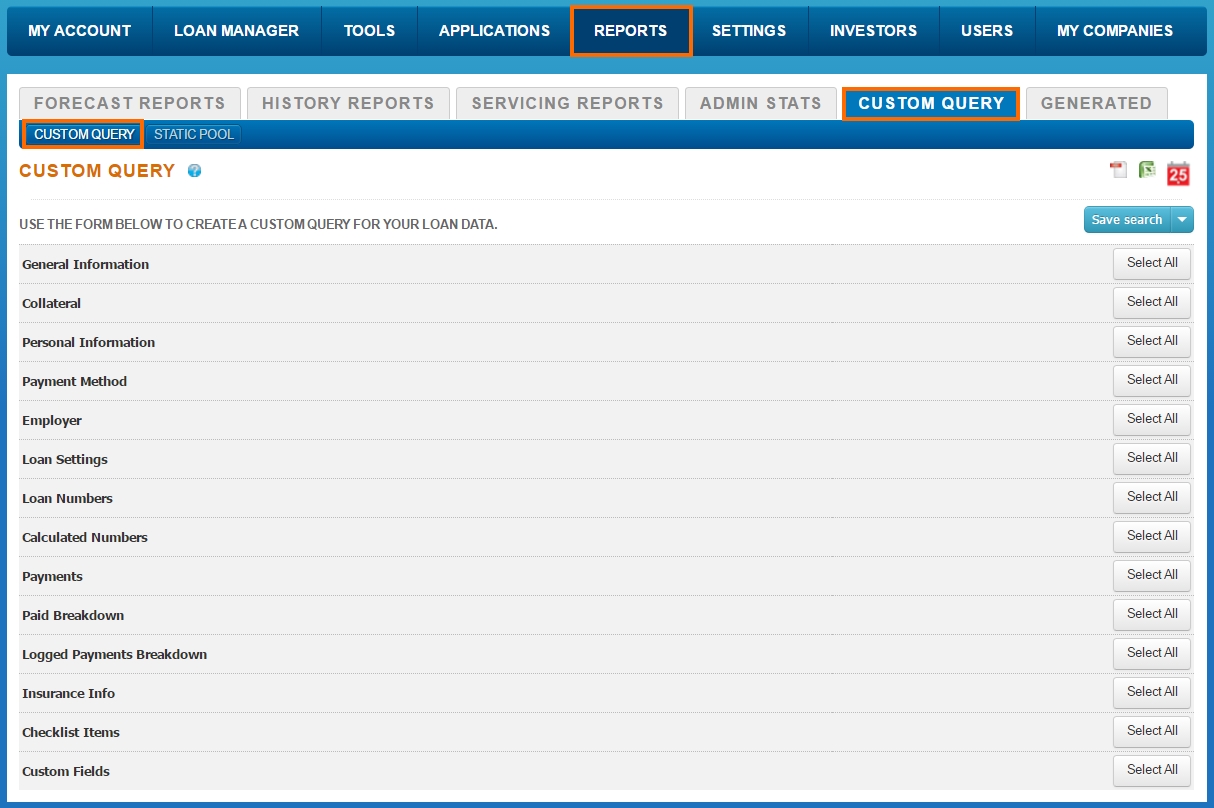
Task: Open the Tools menu
Action: click(370, 31)
